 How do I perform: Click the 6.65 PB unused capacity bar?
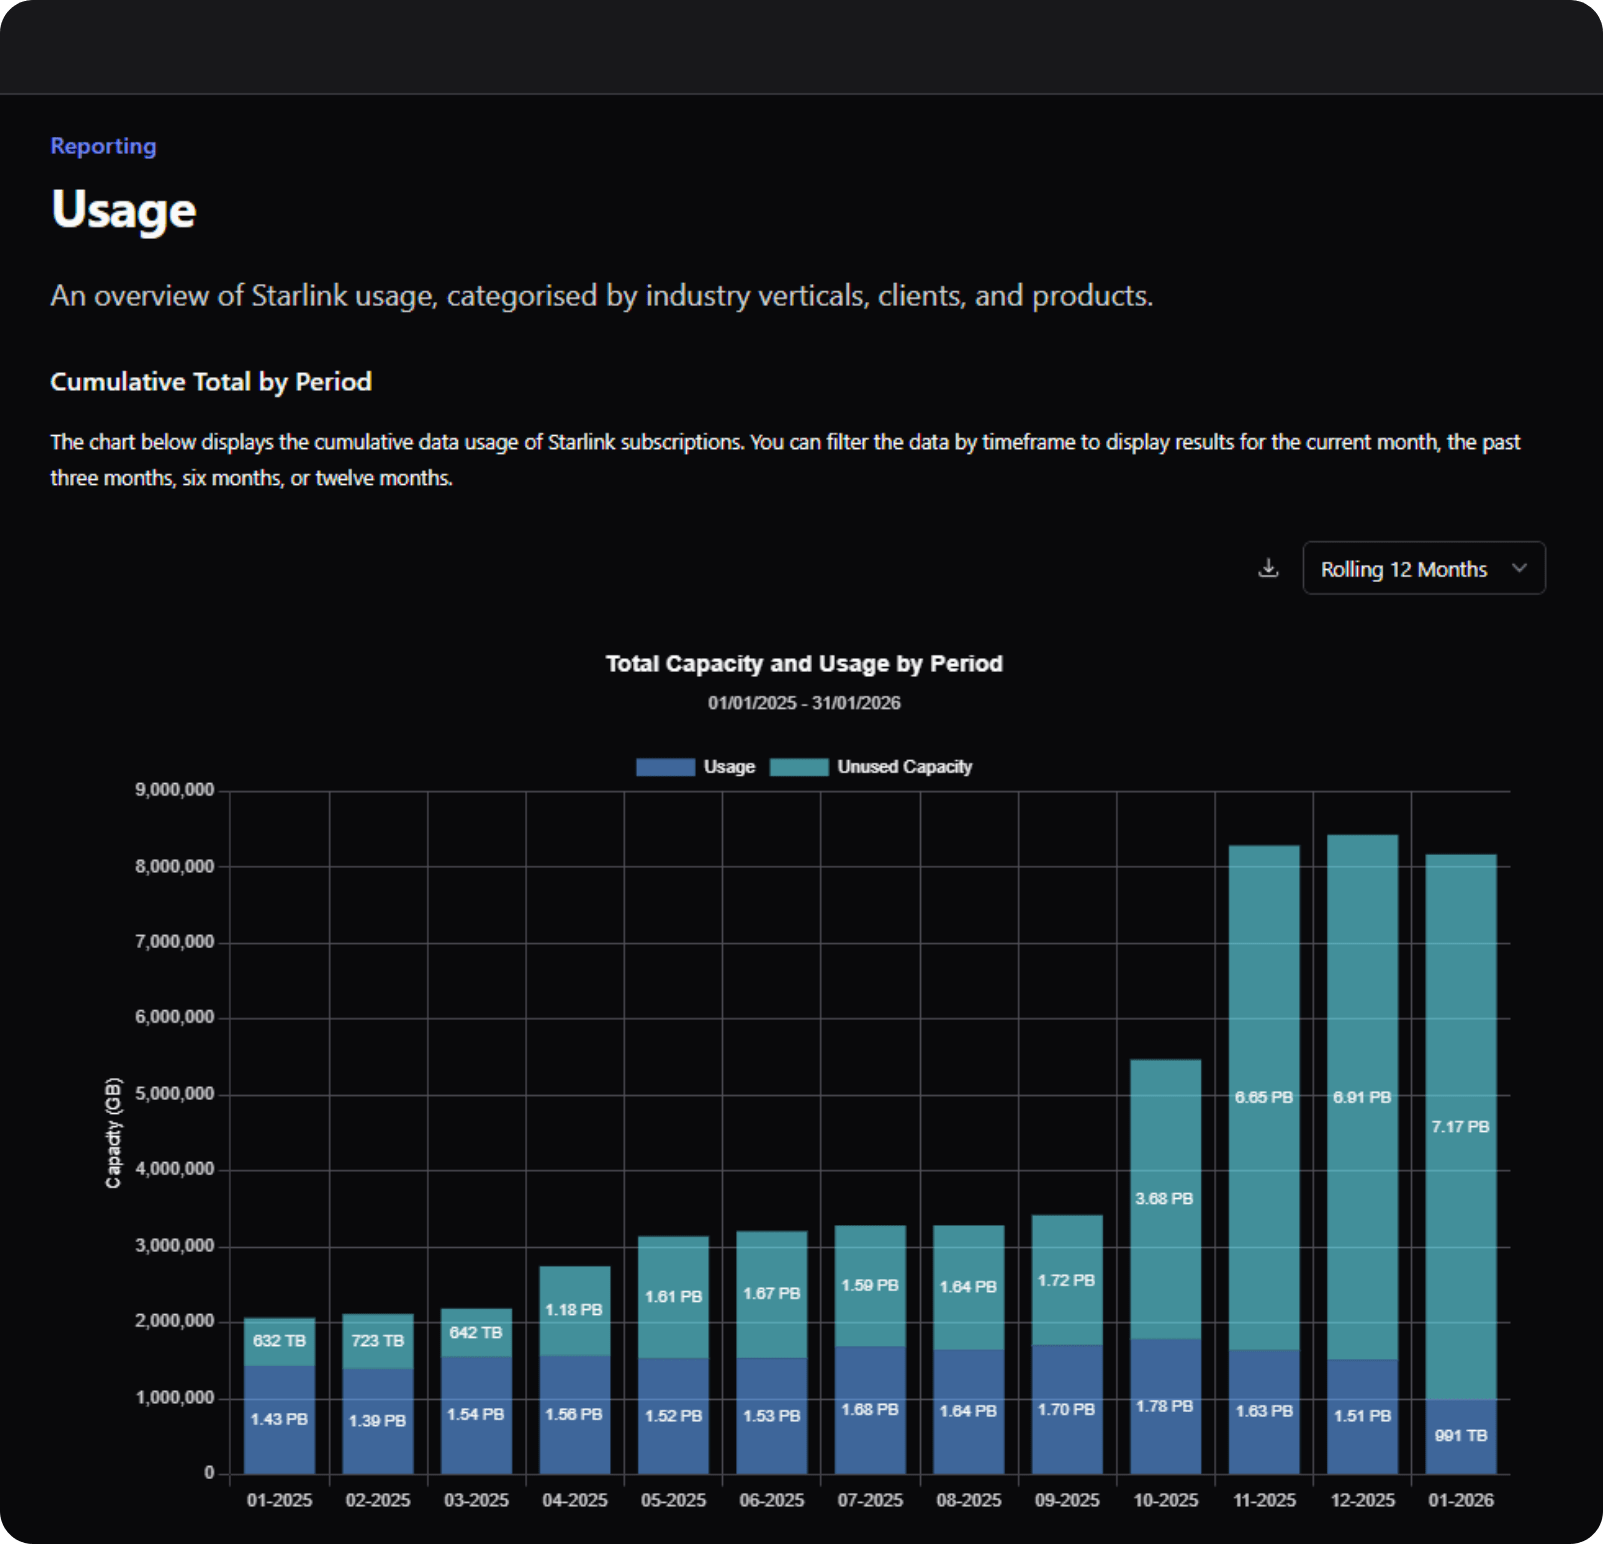click(x=1264, y=1097)
